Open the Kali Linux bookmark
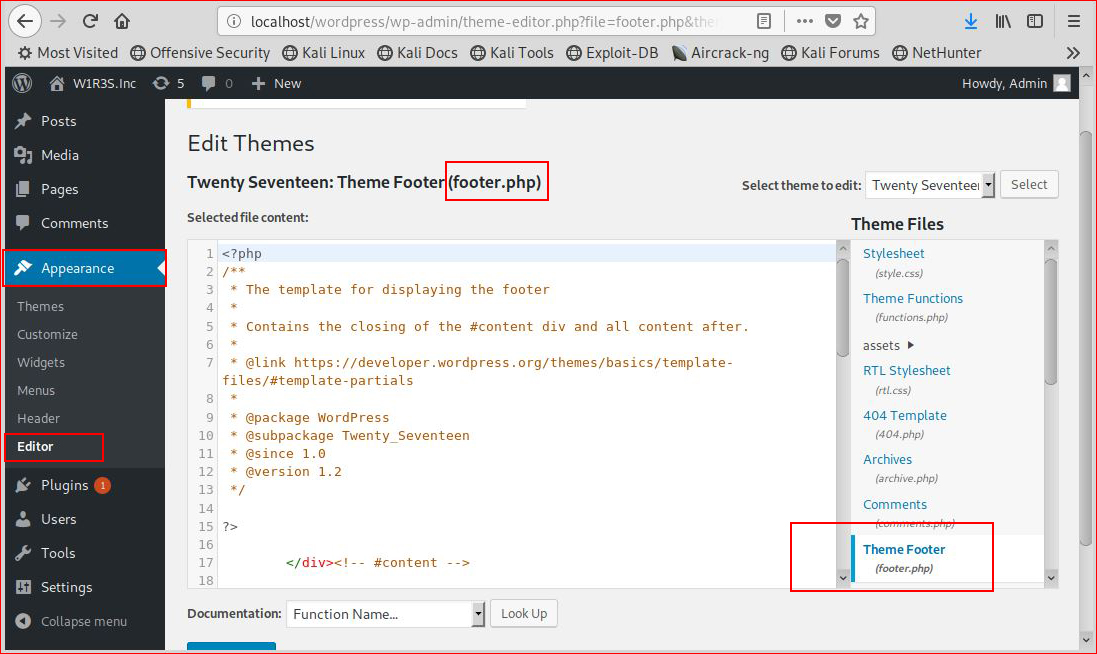Screen dimensions: 1097x654 coord(324,53)
